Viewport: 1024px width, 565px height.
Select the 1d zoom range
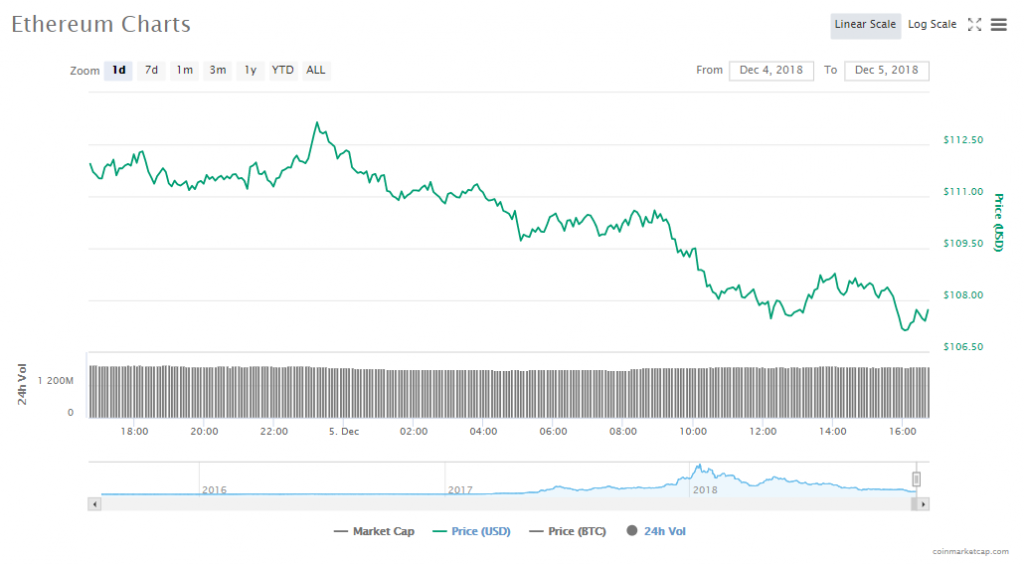[x=118, y=70]
